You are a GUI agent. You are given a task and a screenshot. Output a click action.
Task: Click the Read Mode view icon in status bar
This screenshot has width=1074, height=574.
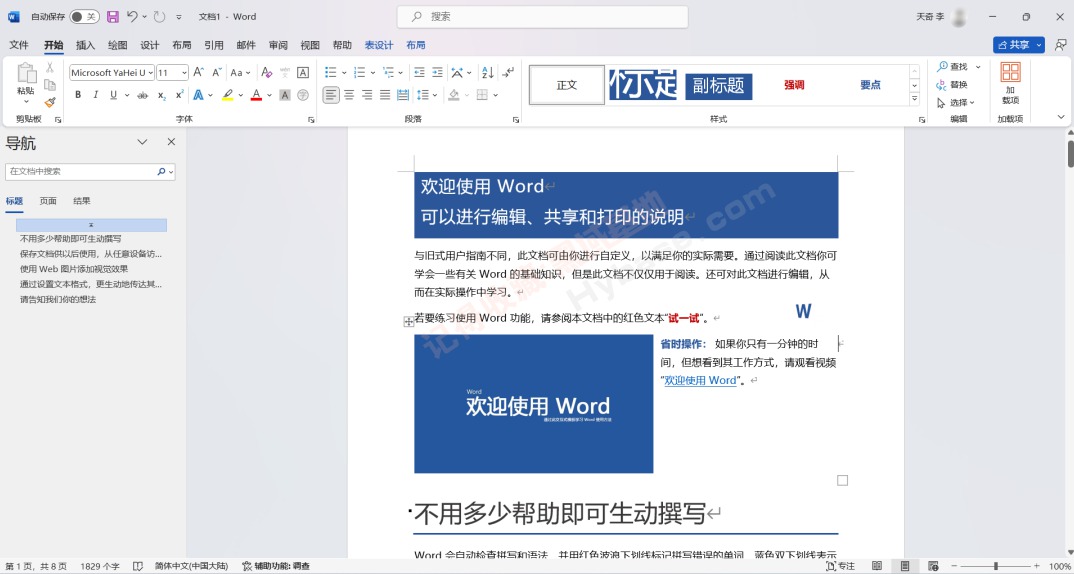877,566
